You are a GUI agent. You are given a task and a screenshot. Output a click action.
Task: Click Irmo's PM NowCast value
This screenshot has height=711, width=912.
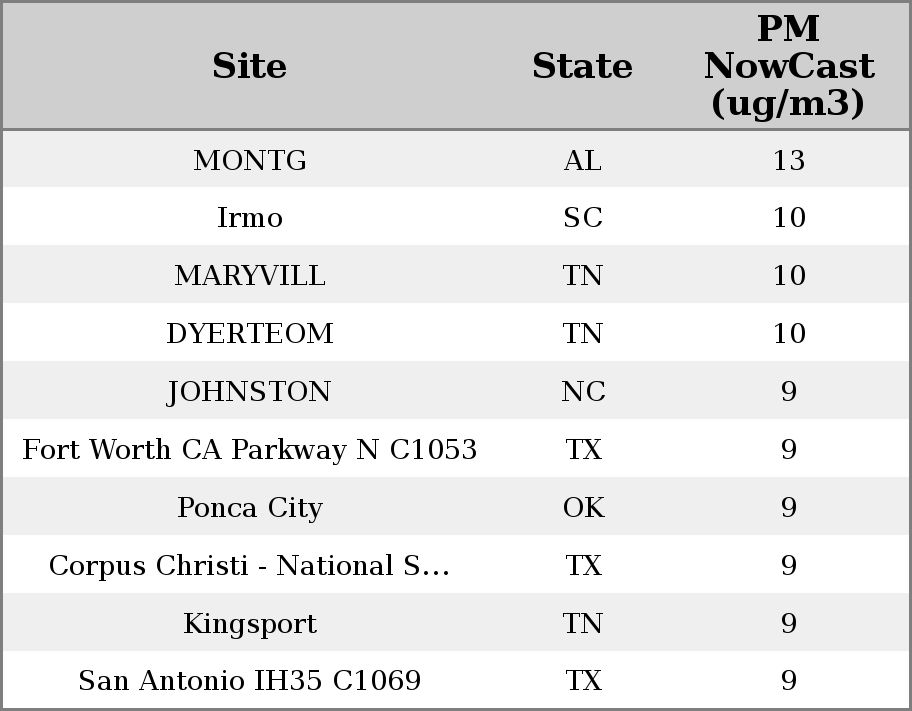(788, 218)
